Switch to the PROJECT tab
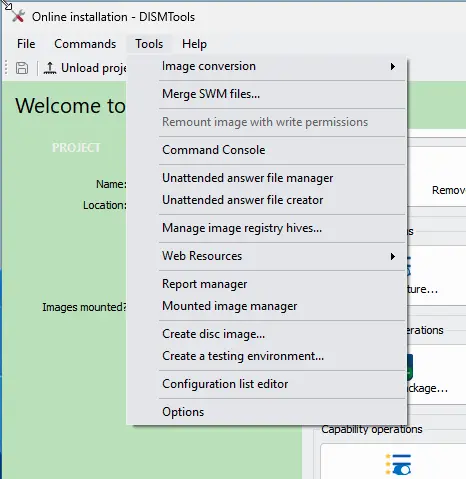This screenshot has width=466, height=479. [76, 148]
